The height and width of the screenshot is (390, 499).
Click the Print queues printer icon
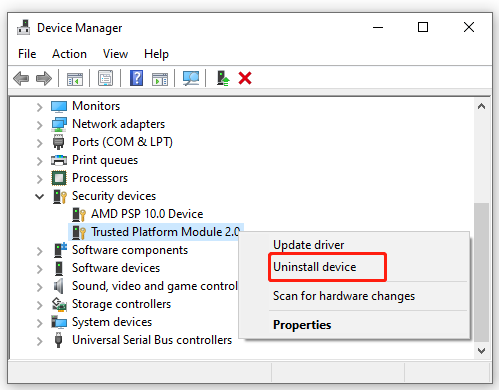(x=59, y=160)
